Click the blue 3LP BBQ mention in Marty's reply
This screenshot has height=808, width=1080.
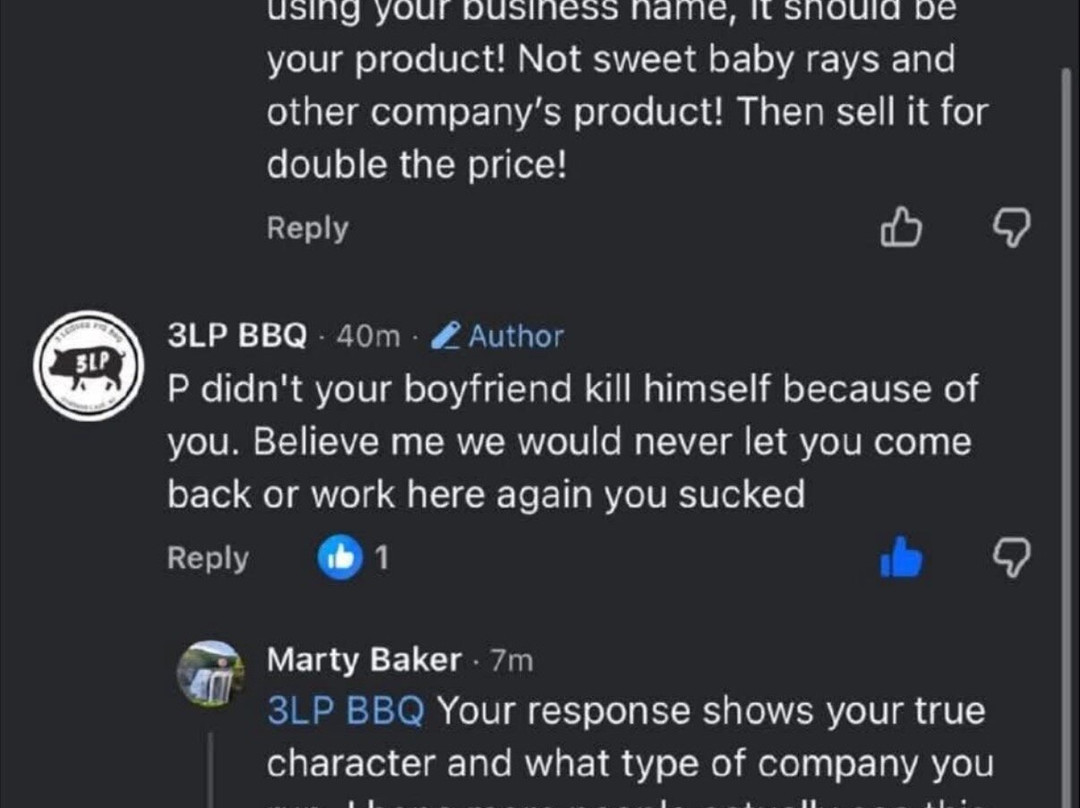point(346,711)
